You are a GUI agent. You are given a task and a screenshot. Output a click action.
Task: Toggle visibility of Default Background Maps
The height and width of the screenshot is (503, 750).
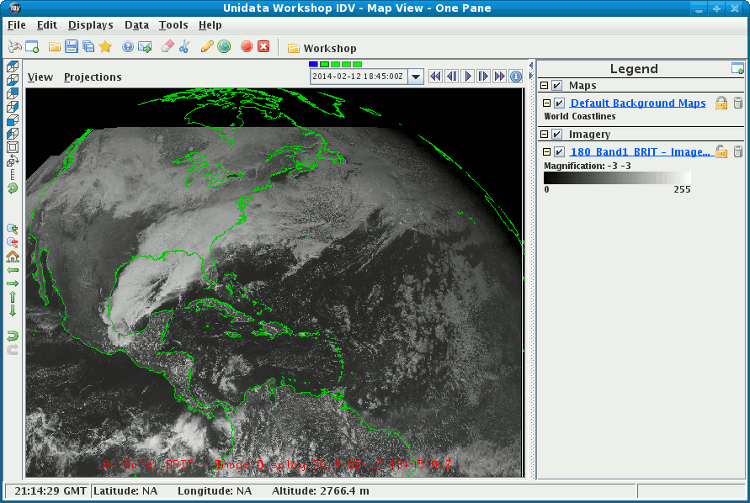point(560,103)
